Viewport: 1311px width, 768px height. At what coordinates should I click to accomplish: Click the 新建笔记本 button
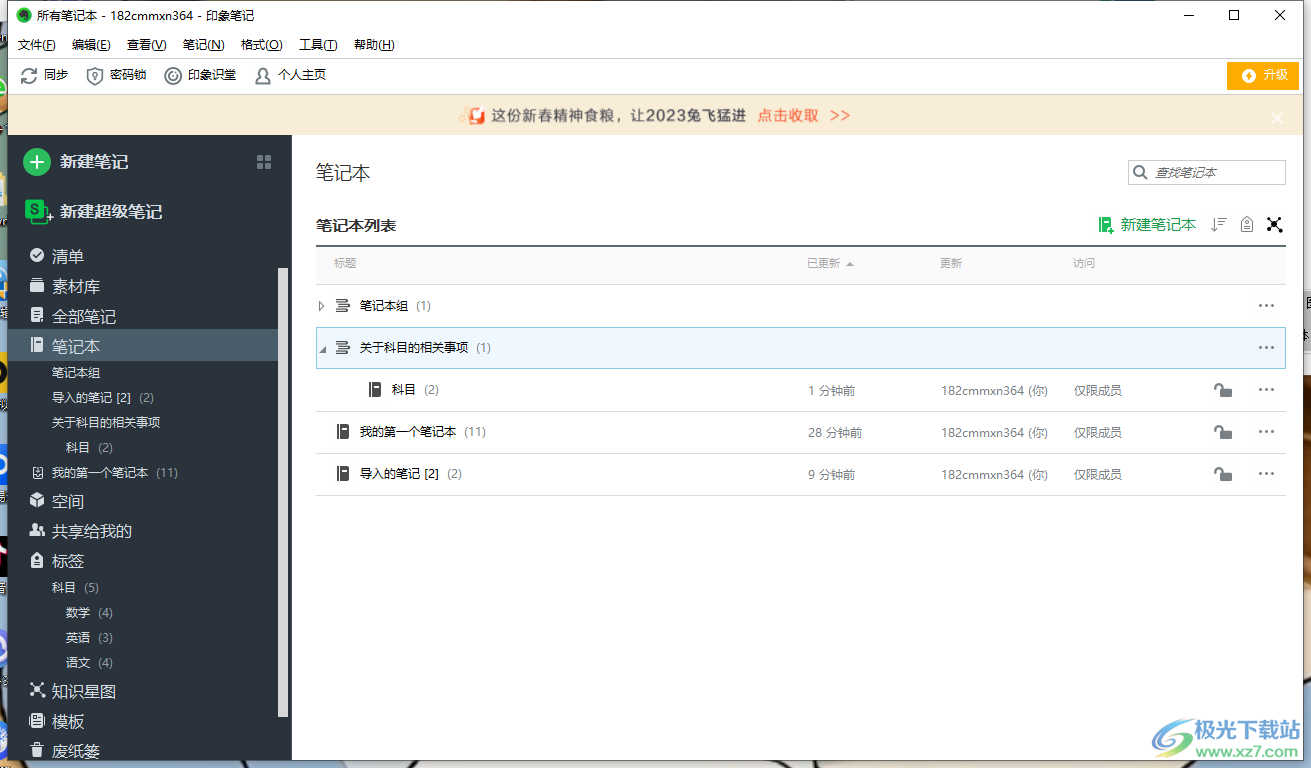(x=1147, y=225)
